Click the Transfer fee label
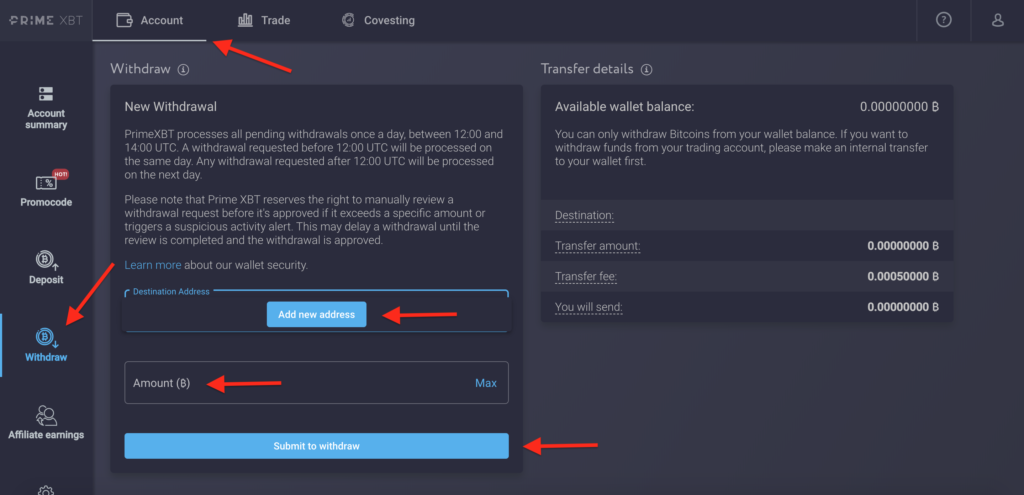The image size is (1024, 495). (586, 276)
